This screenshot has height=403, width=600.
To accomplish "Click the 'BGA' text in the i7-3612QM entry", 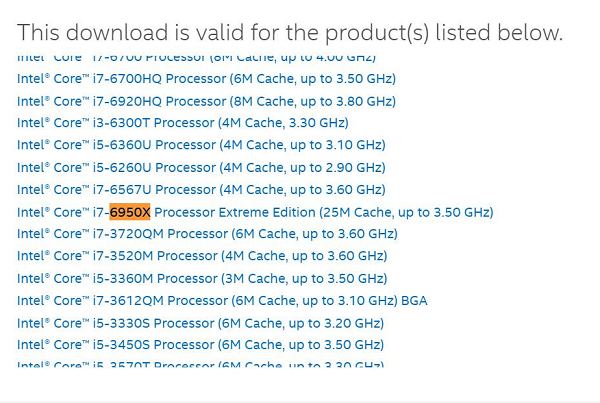I will pyautogui.click(x=414, y=301).
